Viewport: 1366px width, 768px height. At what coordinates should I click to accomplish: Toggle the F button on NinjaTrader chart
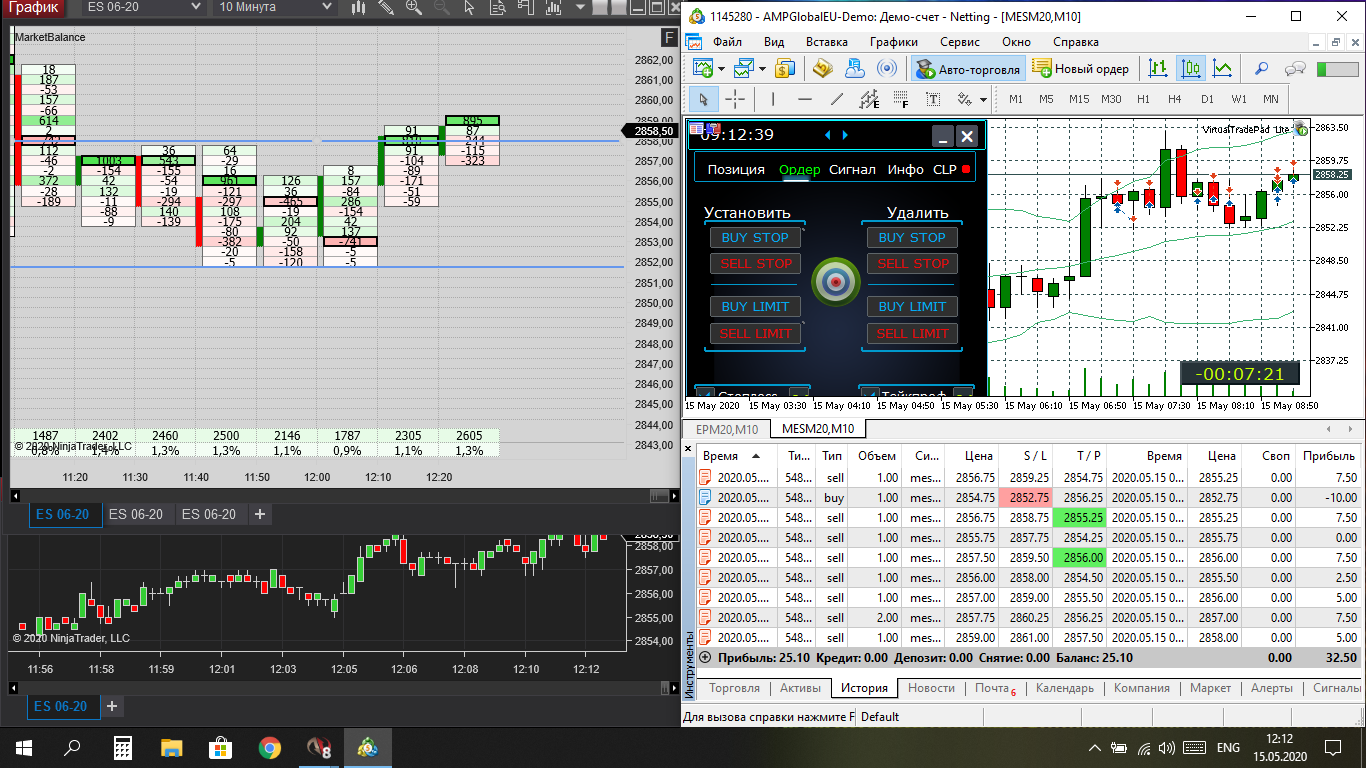click(670, 38)
